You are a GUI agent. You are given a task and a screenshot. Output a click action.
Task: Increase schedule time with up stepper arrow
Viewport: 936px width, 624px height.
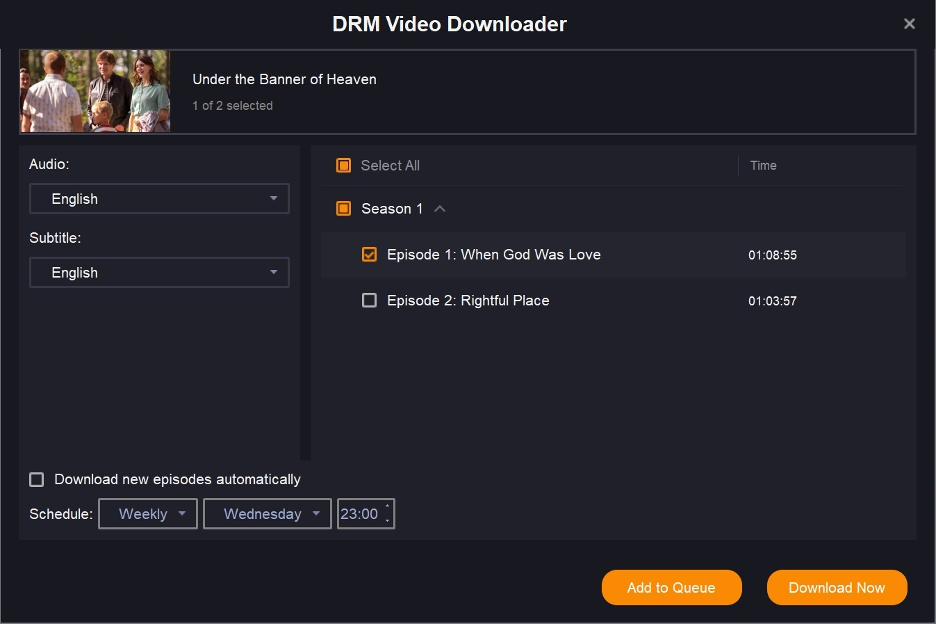(387, 506)
